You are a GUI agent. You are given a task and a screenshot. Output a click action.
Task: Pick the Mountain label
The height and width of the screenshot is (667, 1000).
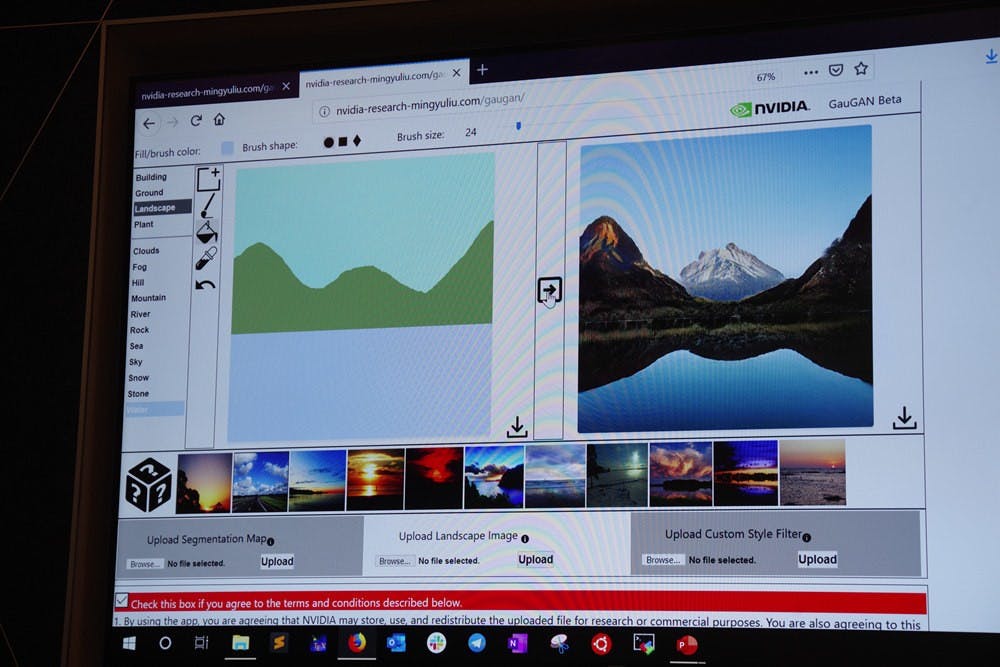[x=149, y=298]
